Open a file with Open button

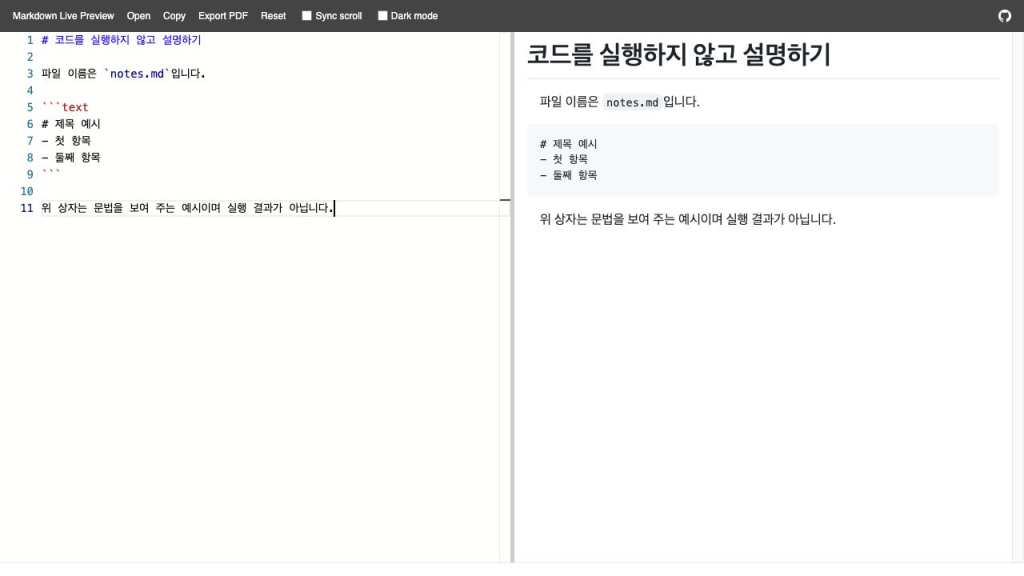(138, 16)
